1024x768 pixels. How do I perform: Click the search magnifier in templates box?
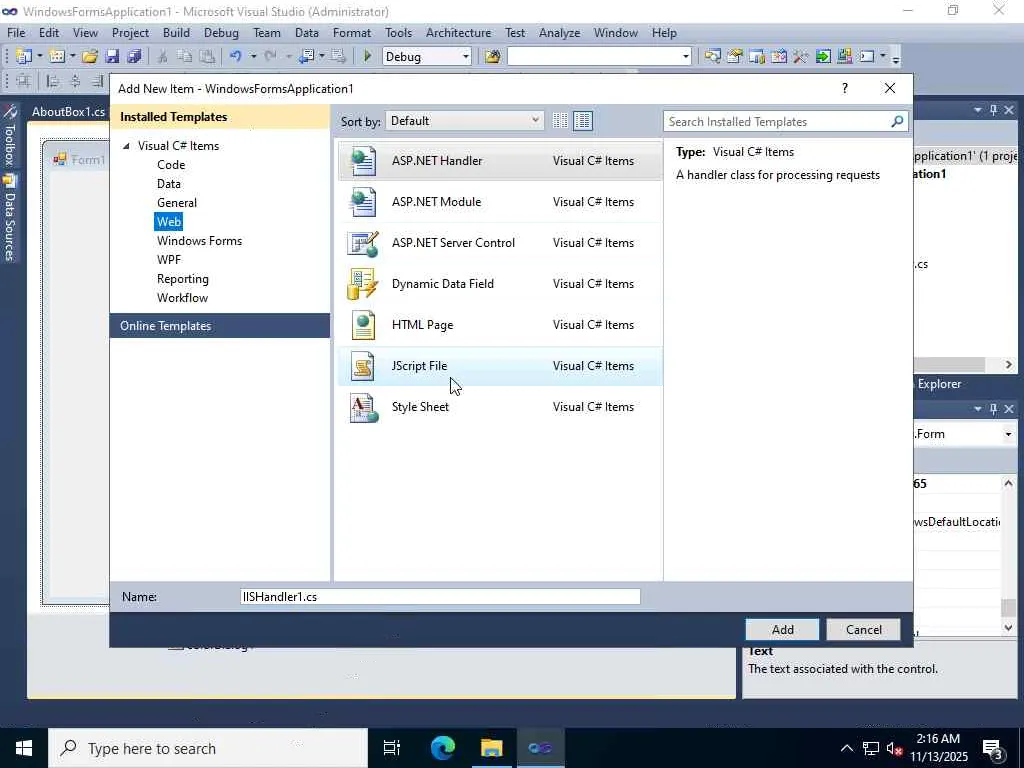tap(897, 121)
